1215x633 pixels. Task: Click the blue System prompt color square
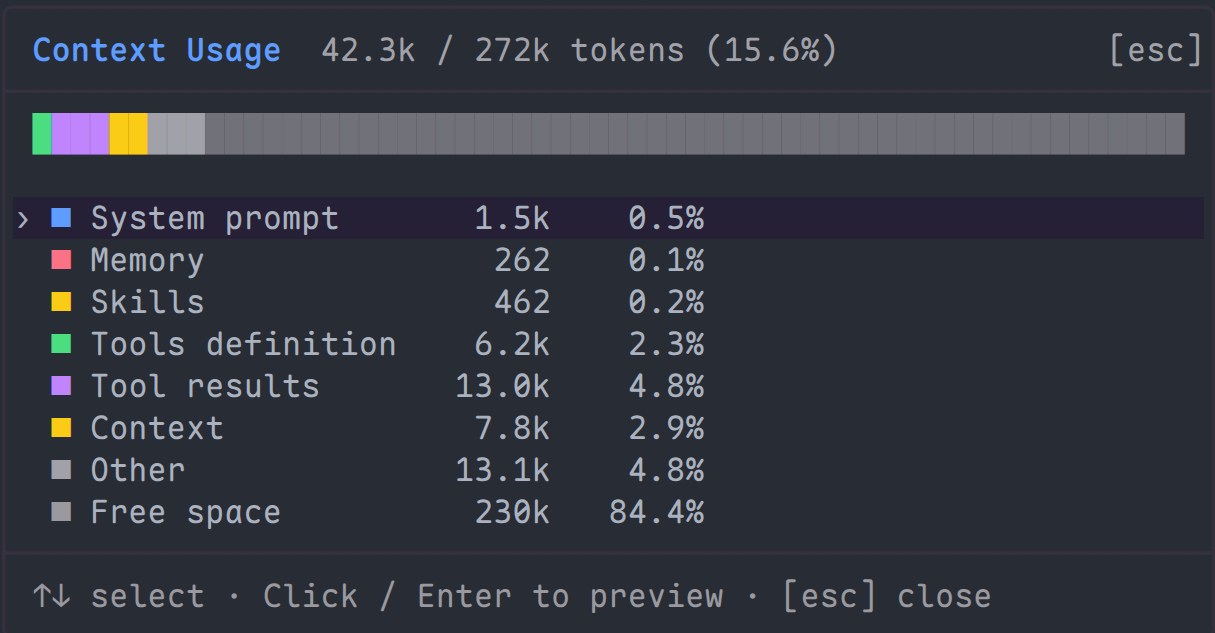pos(61,218)
